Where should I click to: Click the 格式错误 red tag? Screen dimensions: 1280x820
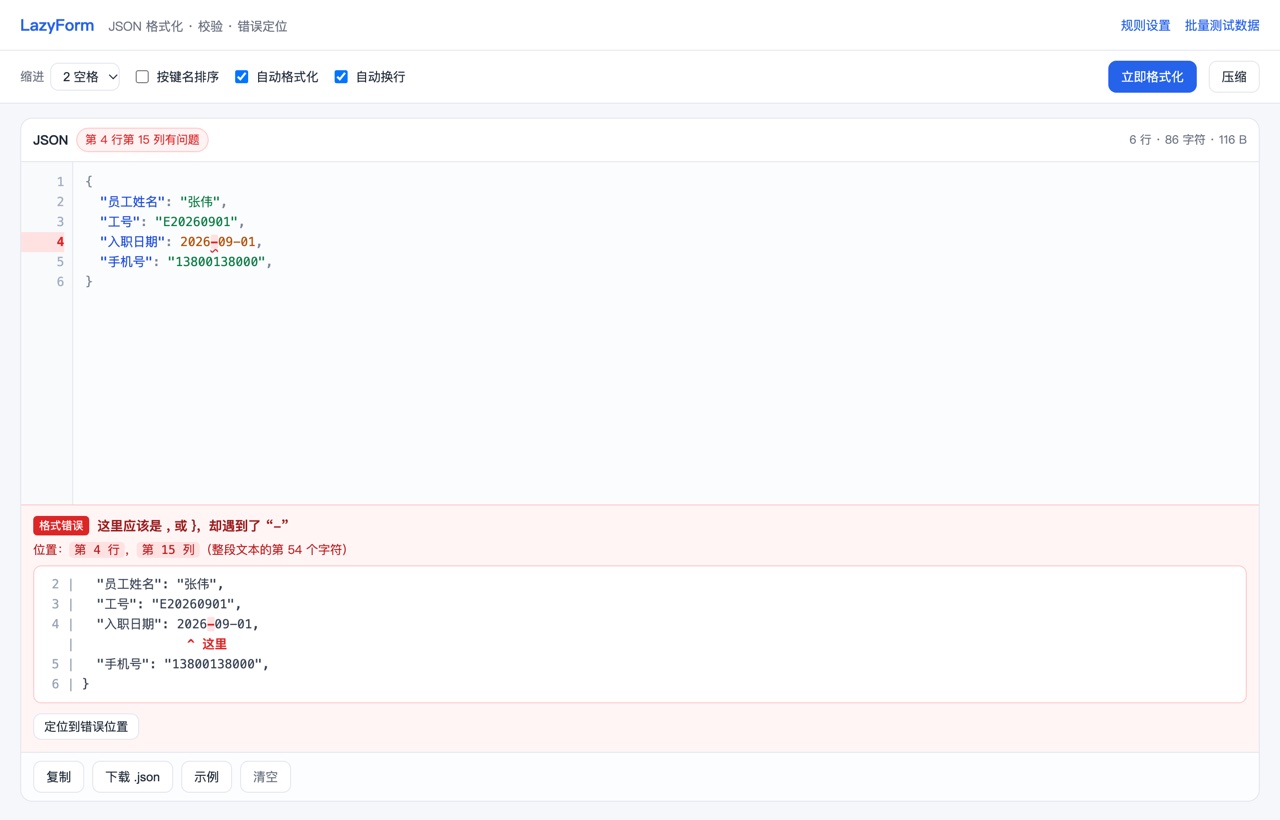pos(61,526)
